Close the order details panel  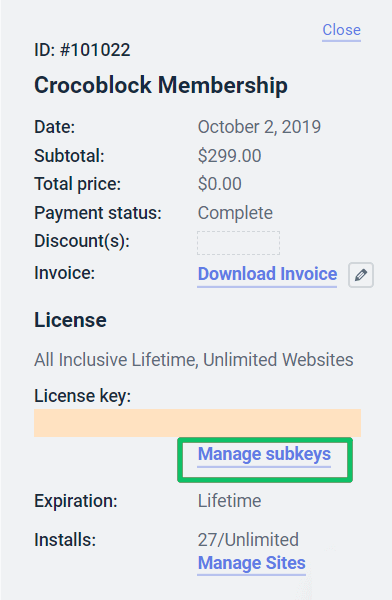point(341,30)
